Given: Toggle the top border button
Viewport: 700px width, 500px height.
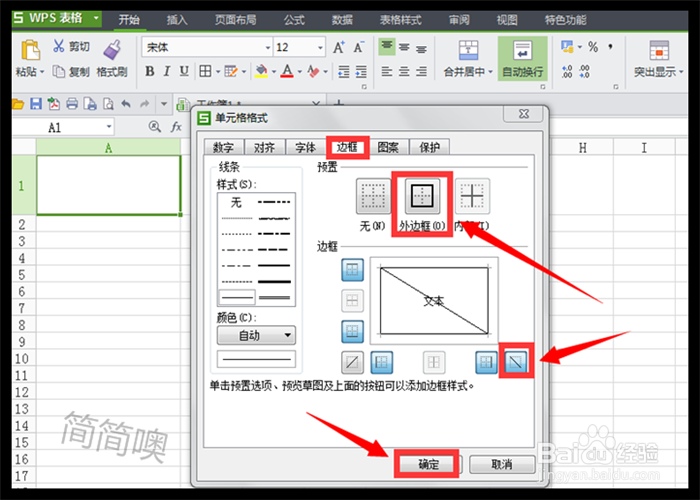Looking at the screenshot, I should [x=352, y=270].
